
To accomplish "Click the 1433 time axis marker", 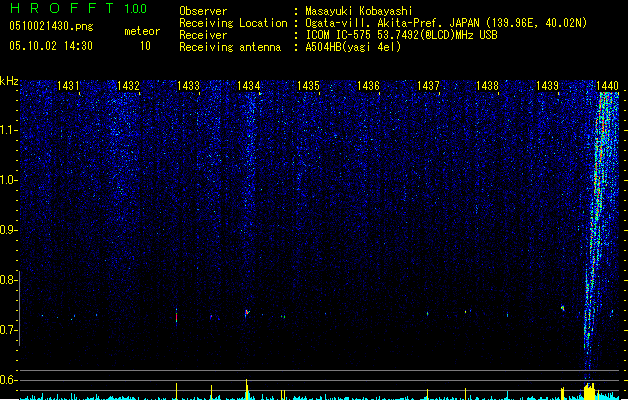I will [188, 86].
